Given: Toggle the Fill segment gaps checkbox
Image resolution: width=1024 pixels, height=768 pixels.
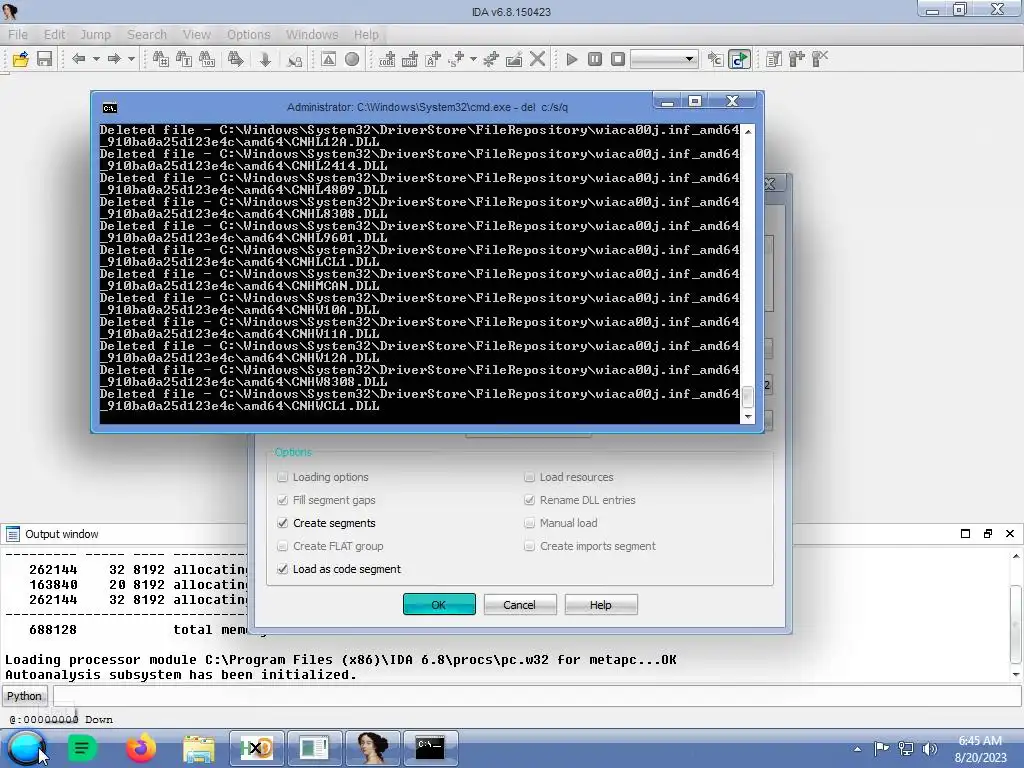Looking at the screenshot, I should click(282, 500).
